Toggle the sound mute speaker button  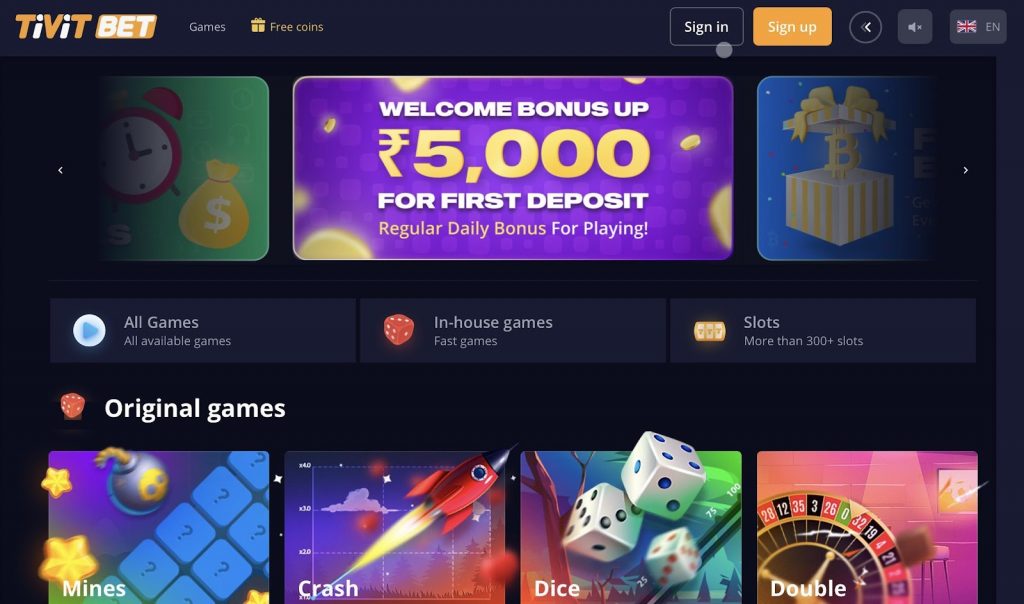915,27
